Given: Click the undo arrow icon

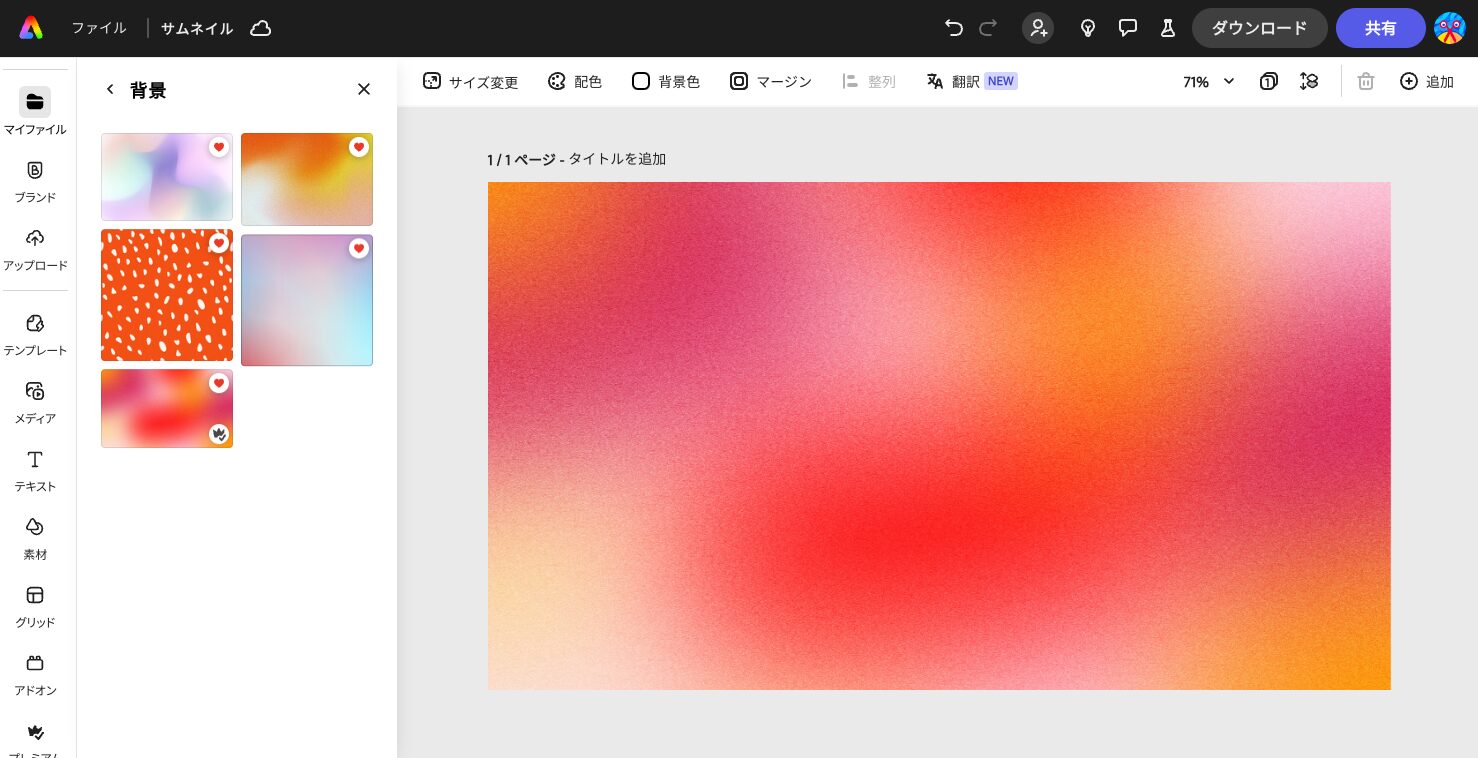Looking at the screenshot, I should tap(953, 28).
